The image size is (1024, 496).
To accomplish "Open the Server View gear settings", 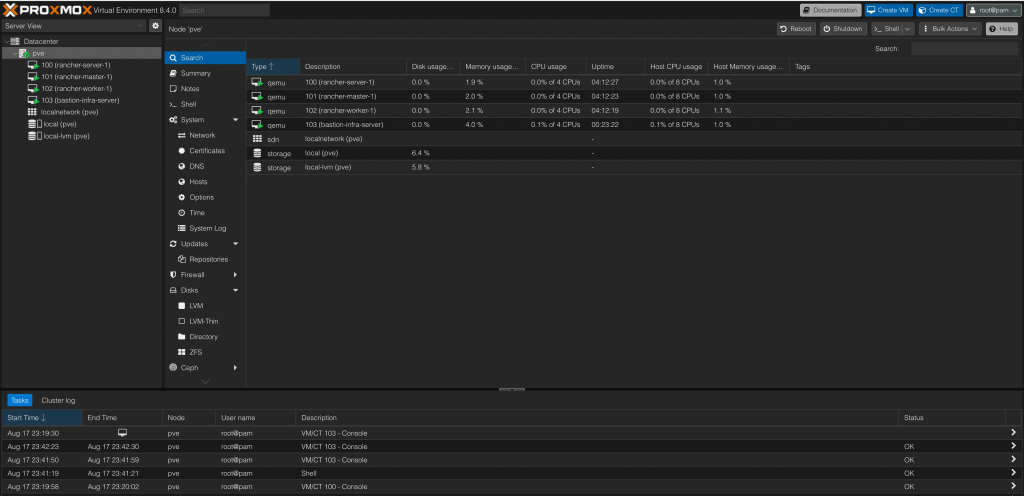I will point(155,26).
